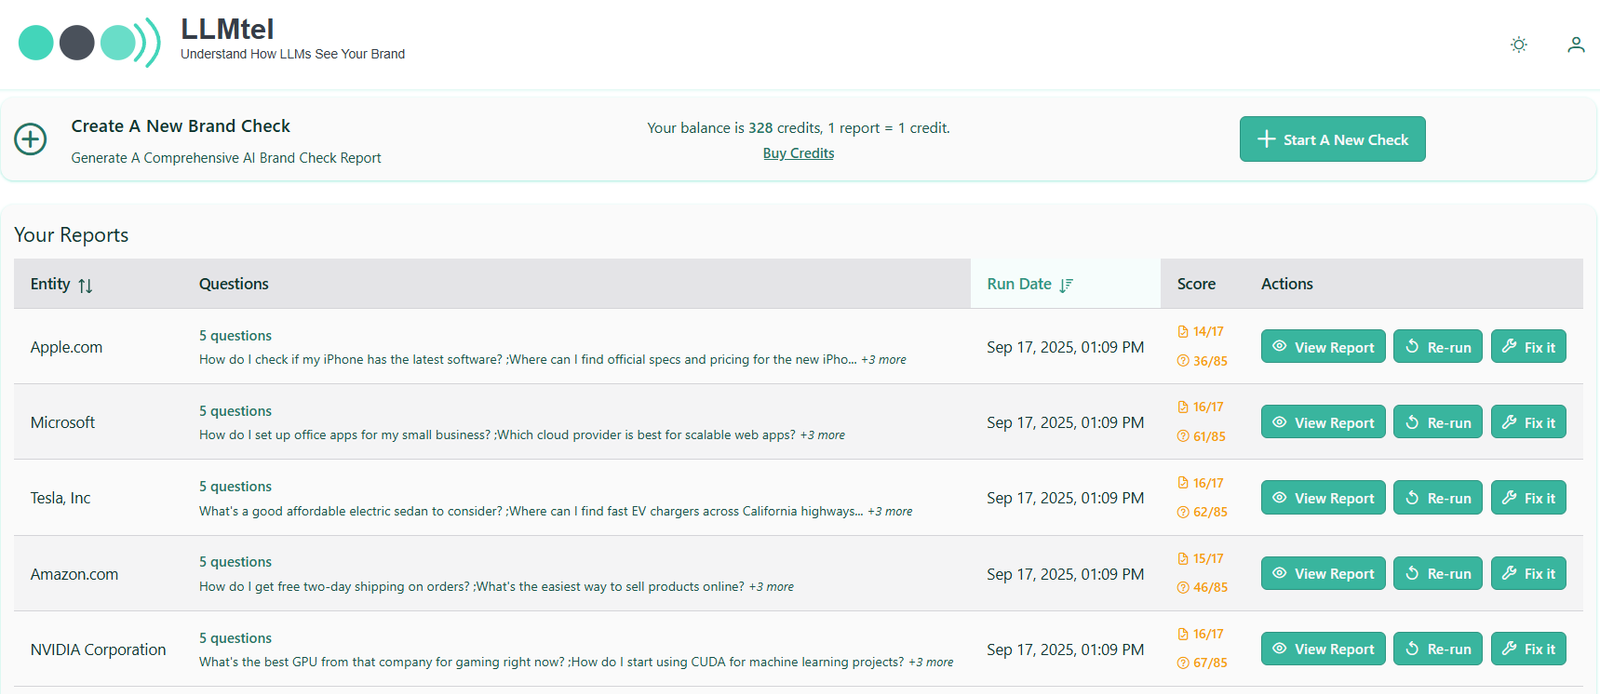Select the NVIDIA Corporation entity row
The height and width of the screenshot is (694, 1600).
(98, 650)
